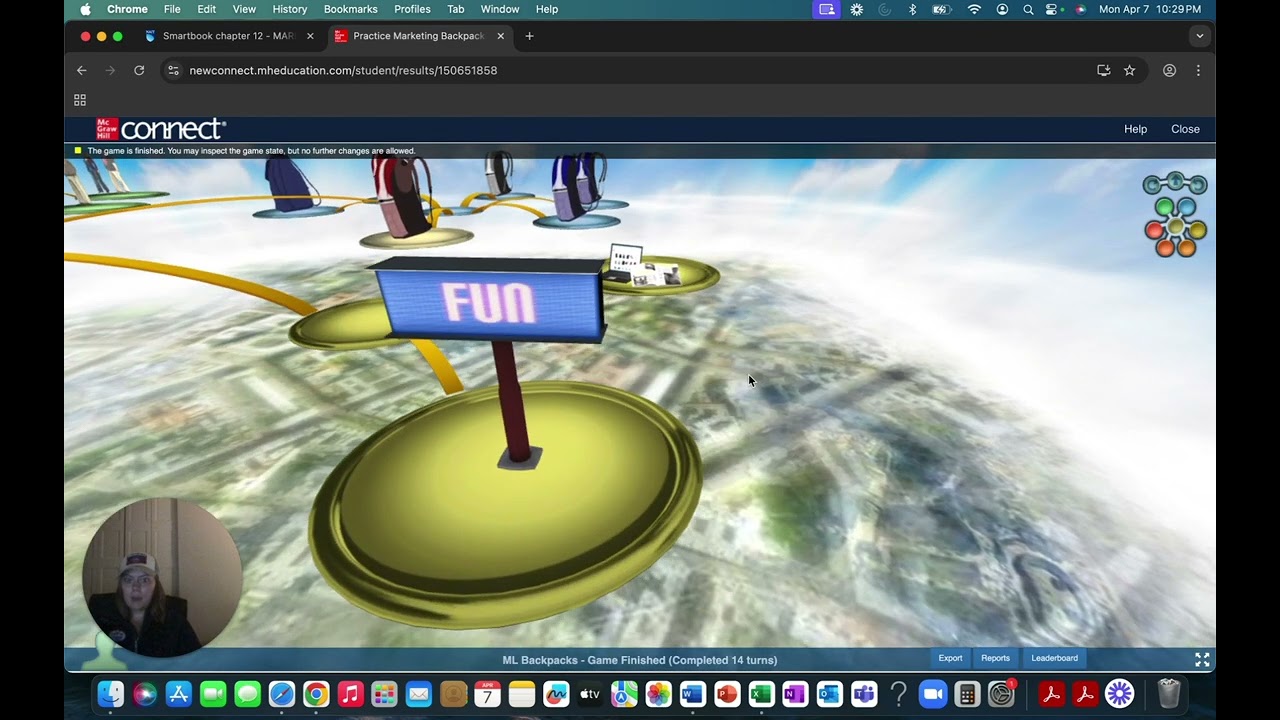
Task: Reload the current page
Action: coord(139,70)
